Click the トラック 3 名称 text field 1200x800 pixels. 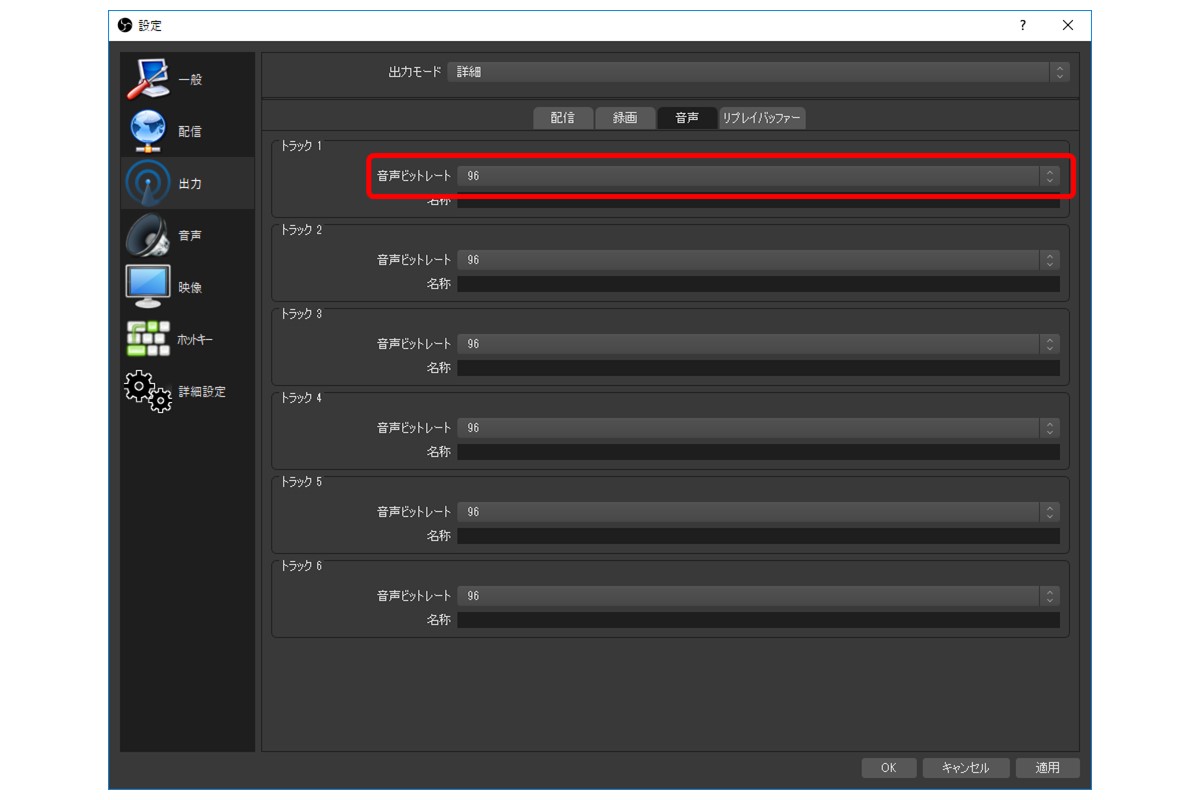point(758,368)
